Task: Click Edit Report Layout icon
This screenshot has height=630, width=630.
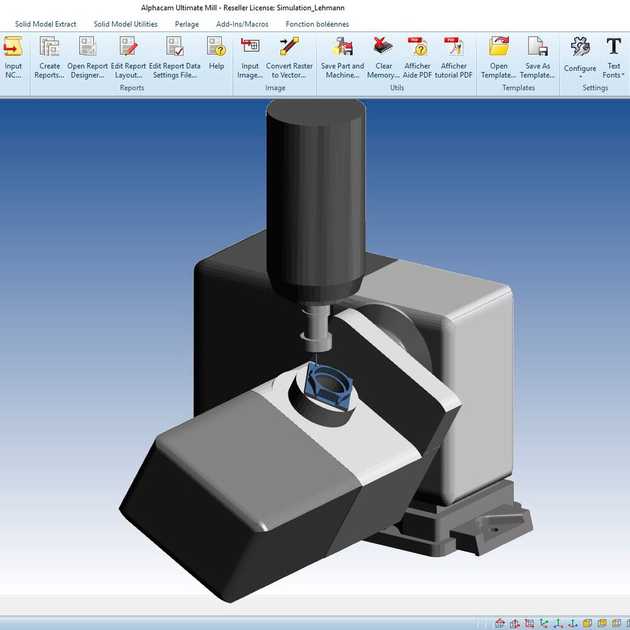Action: [129, 47]
